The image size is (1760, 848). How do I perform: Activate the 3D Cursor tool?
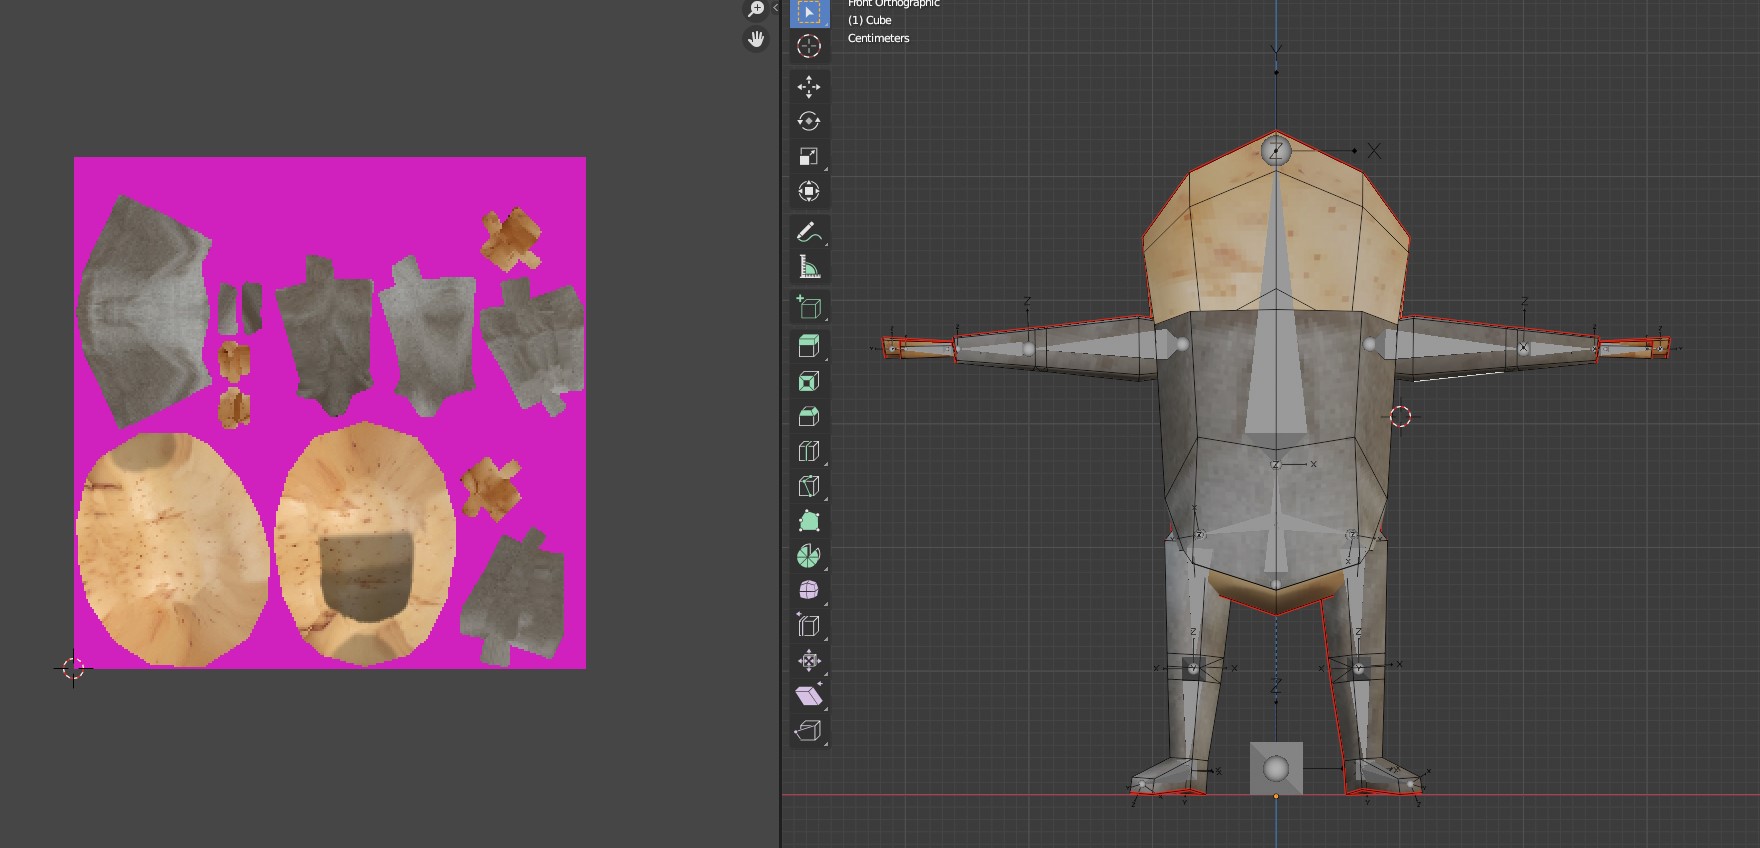pos(809,46)
